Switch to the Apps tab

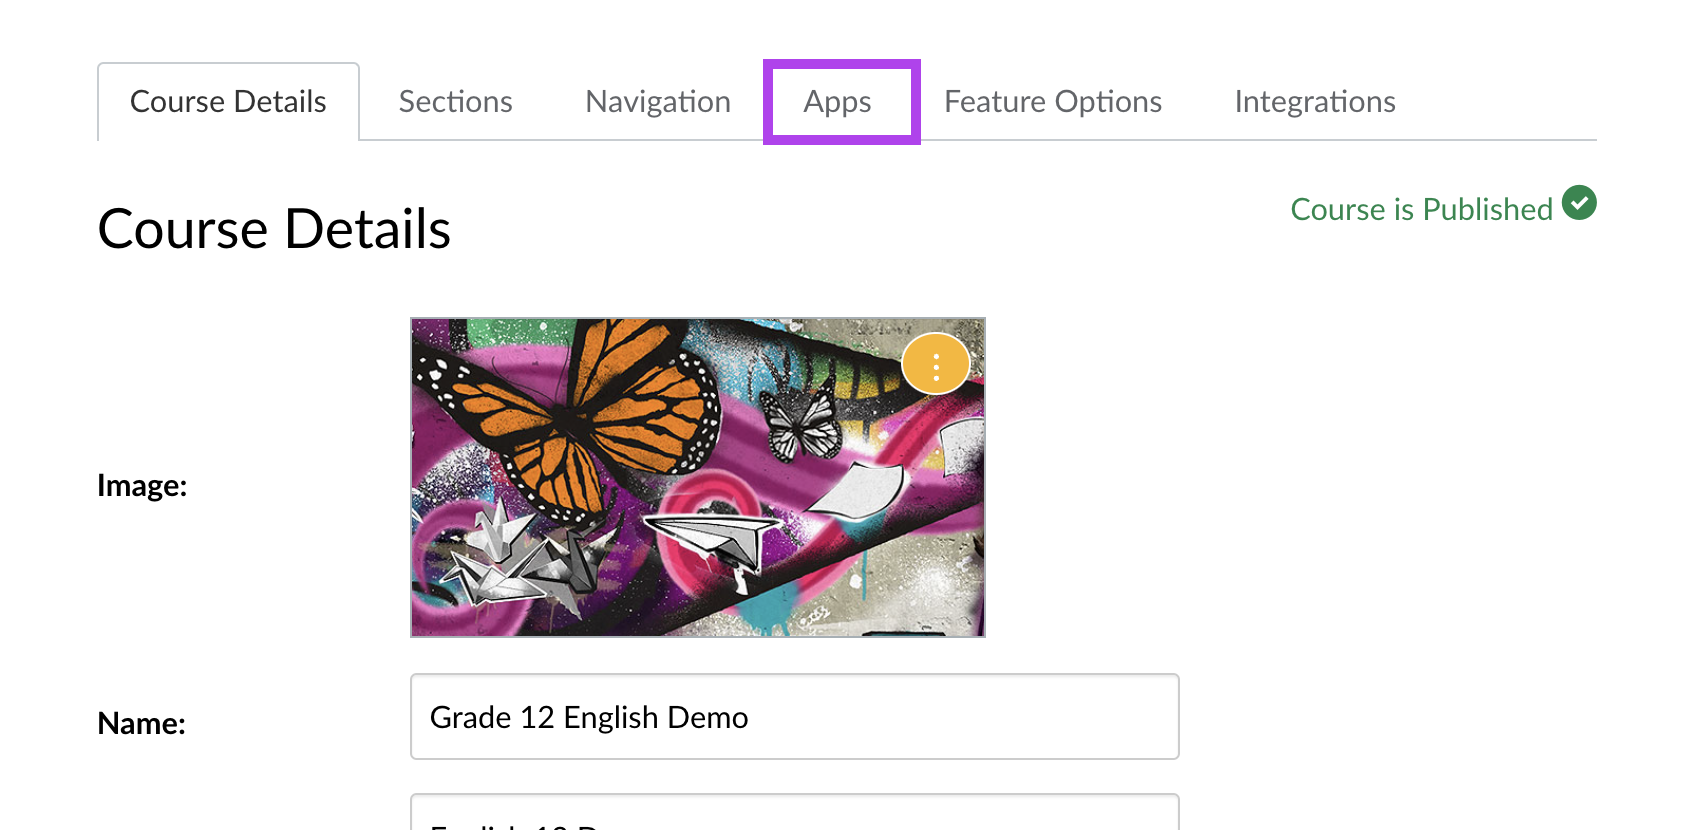point(838,102)
